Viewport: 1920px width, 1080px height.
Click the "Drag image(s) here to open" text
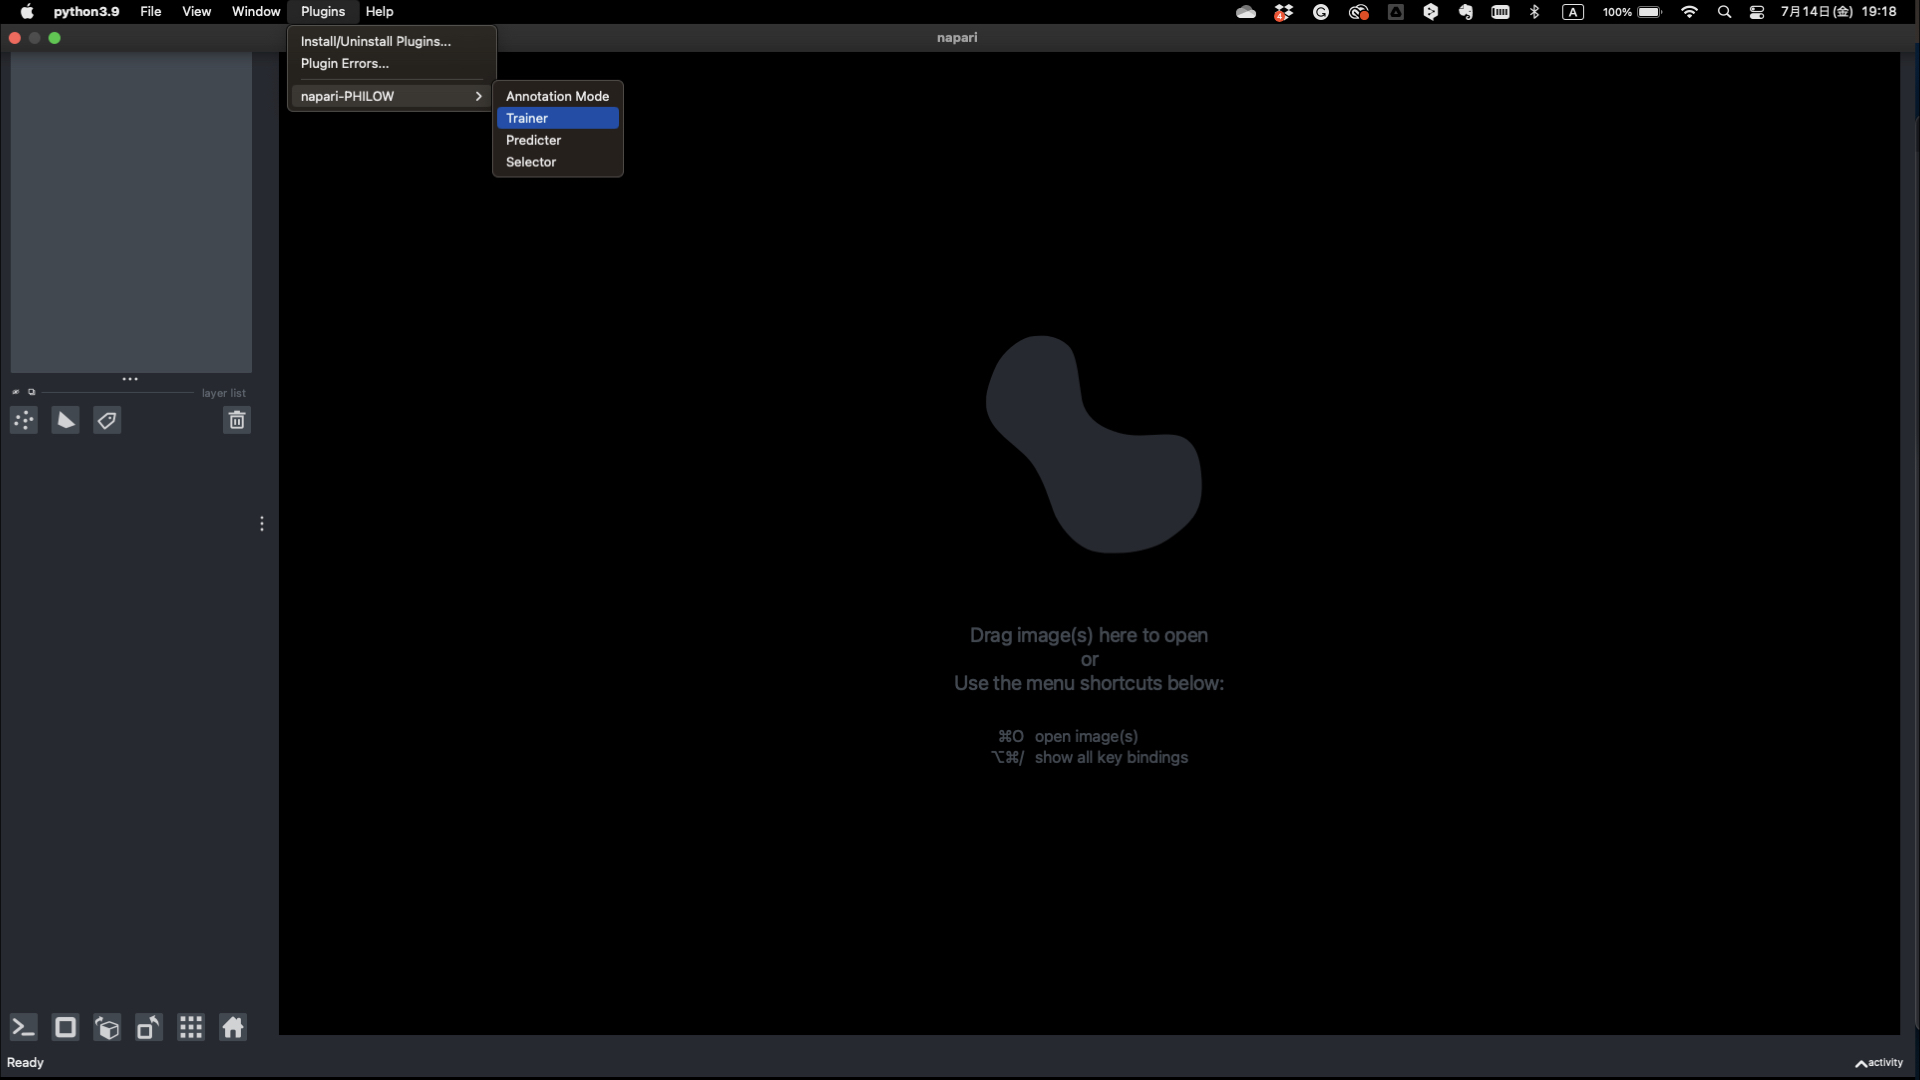coord(1089,635)
